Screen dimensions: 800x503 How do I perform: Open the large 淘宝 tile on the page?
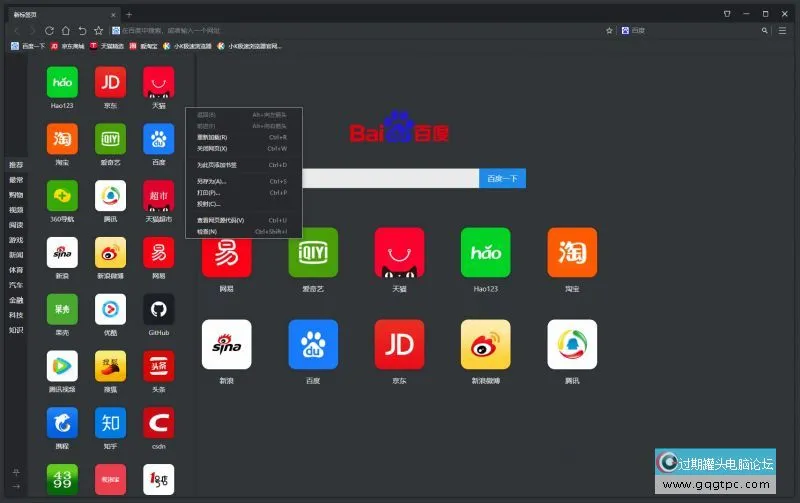coord(572,253)
